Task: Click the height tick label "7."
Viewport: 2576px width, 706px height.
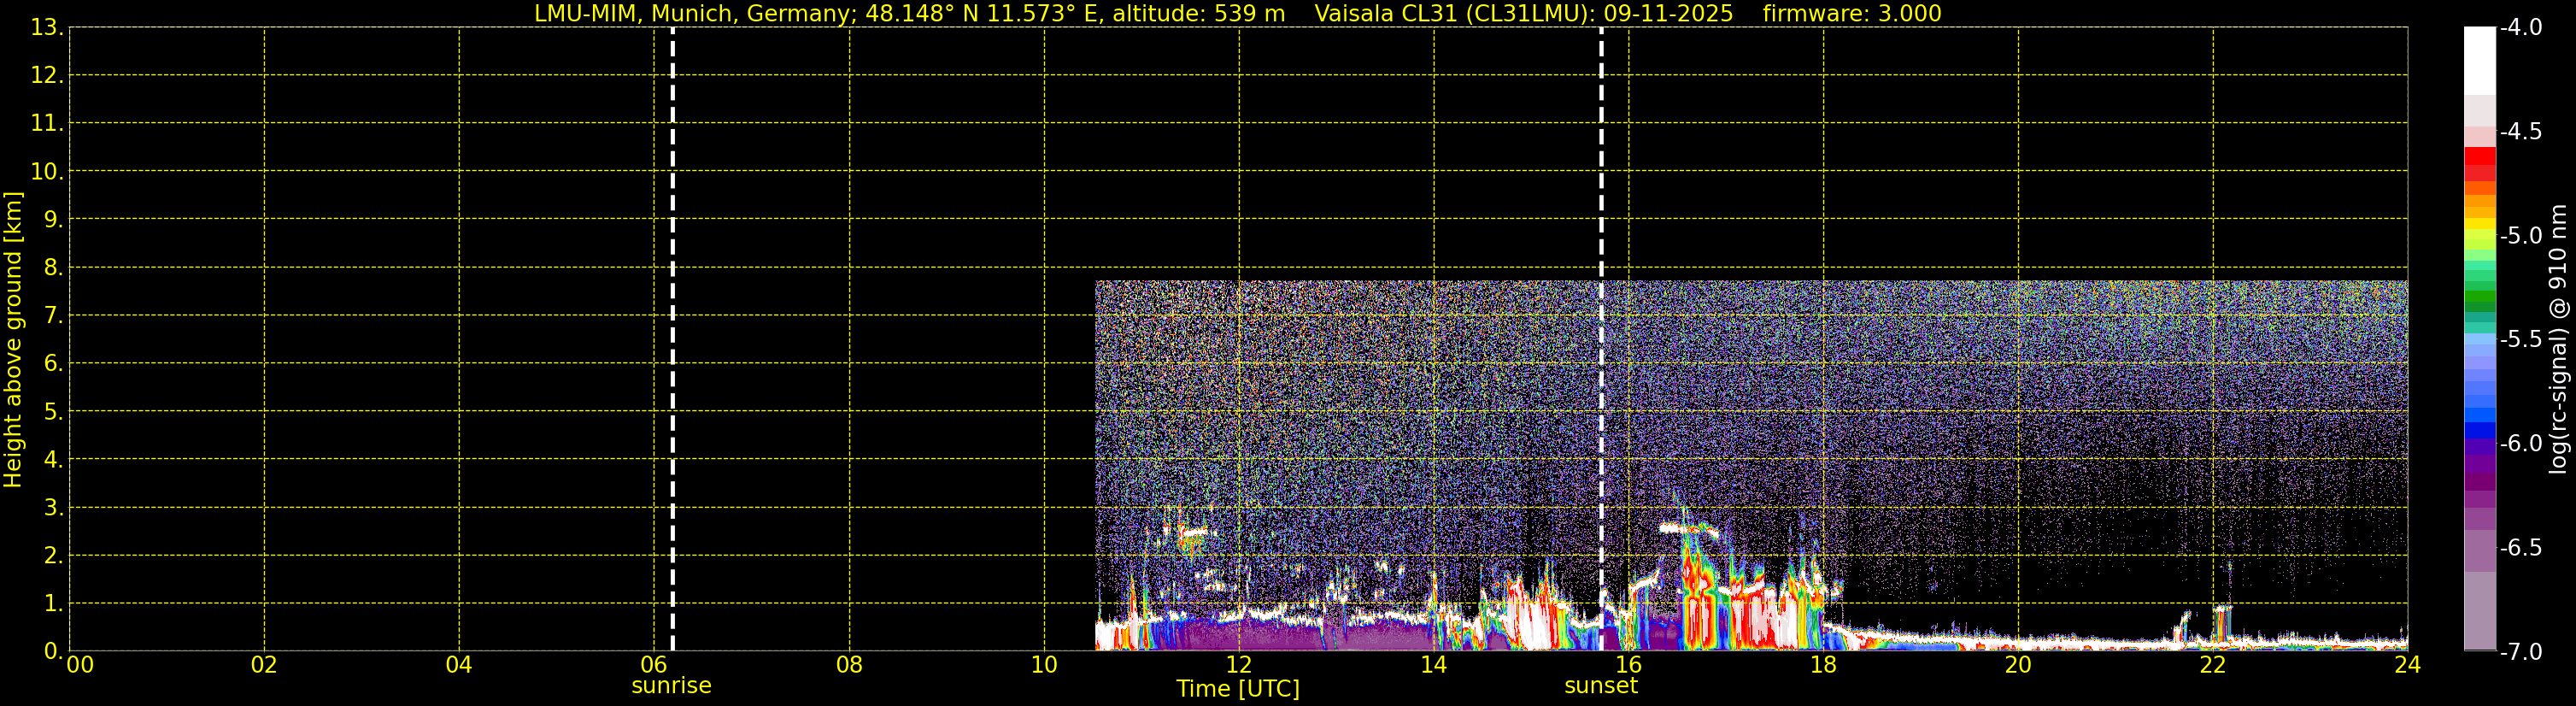Action: [53, 316]
